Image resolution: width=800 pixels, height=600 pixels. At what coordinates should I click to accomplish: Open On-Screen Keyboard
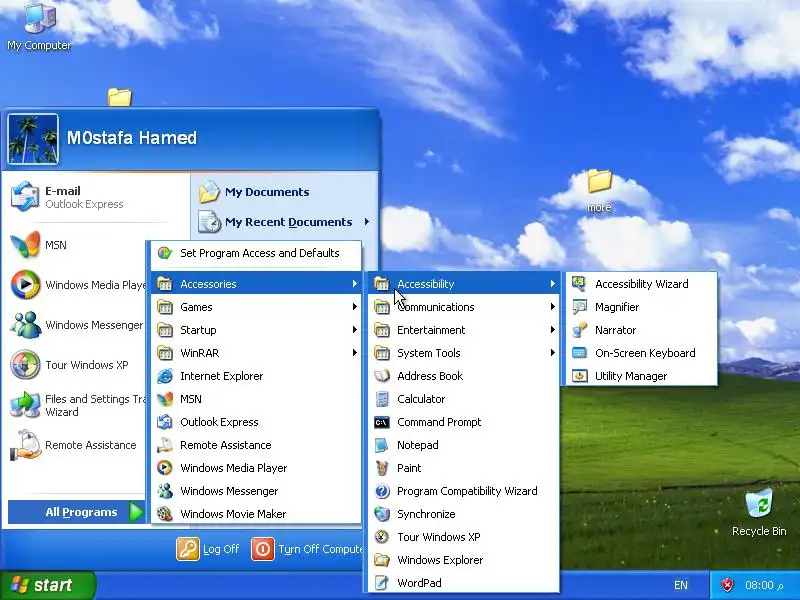click(641, 353)
